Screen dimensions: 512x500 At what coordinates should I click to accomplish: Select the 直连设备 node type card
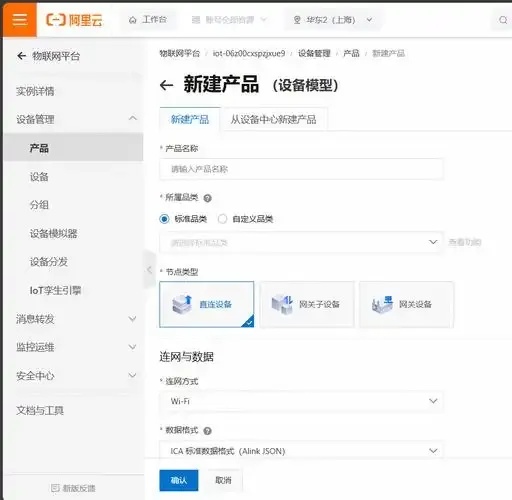[207, 304]
